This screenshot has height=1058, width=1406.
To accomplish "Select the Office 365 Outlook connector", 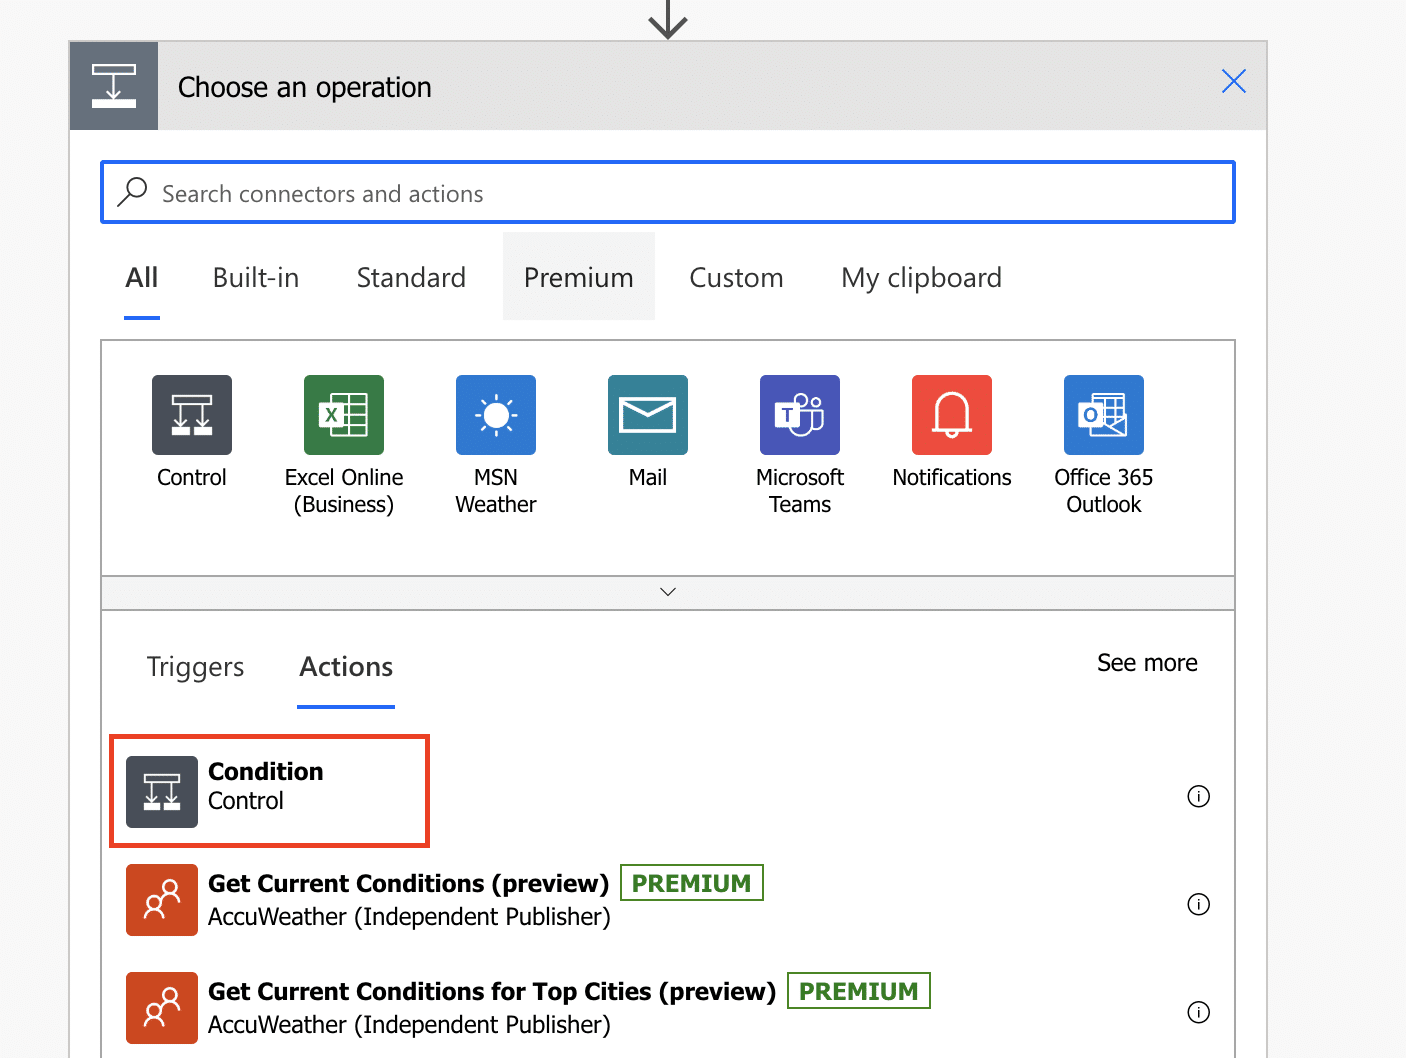I will click(1104, 415).
